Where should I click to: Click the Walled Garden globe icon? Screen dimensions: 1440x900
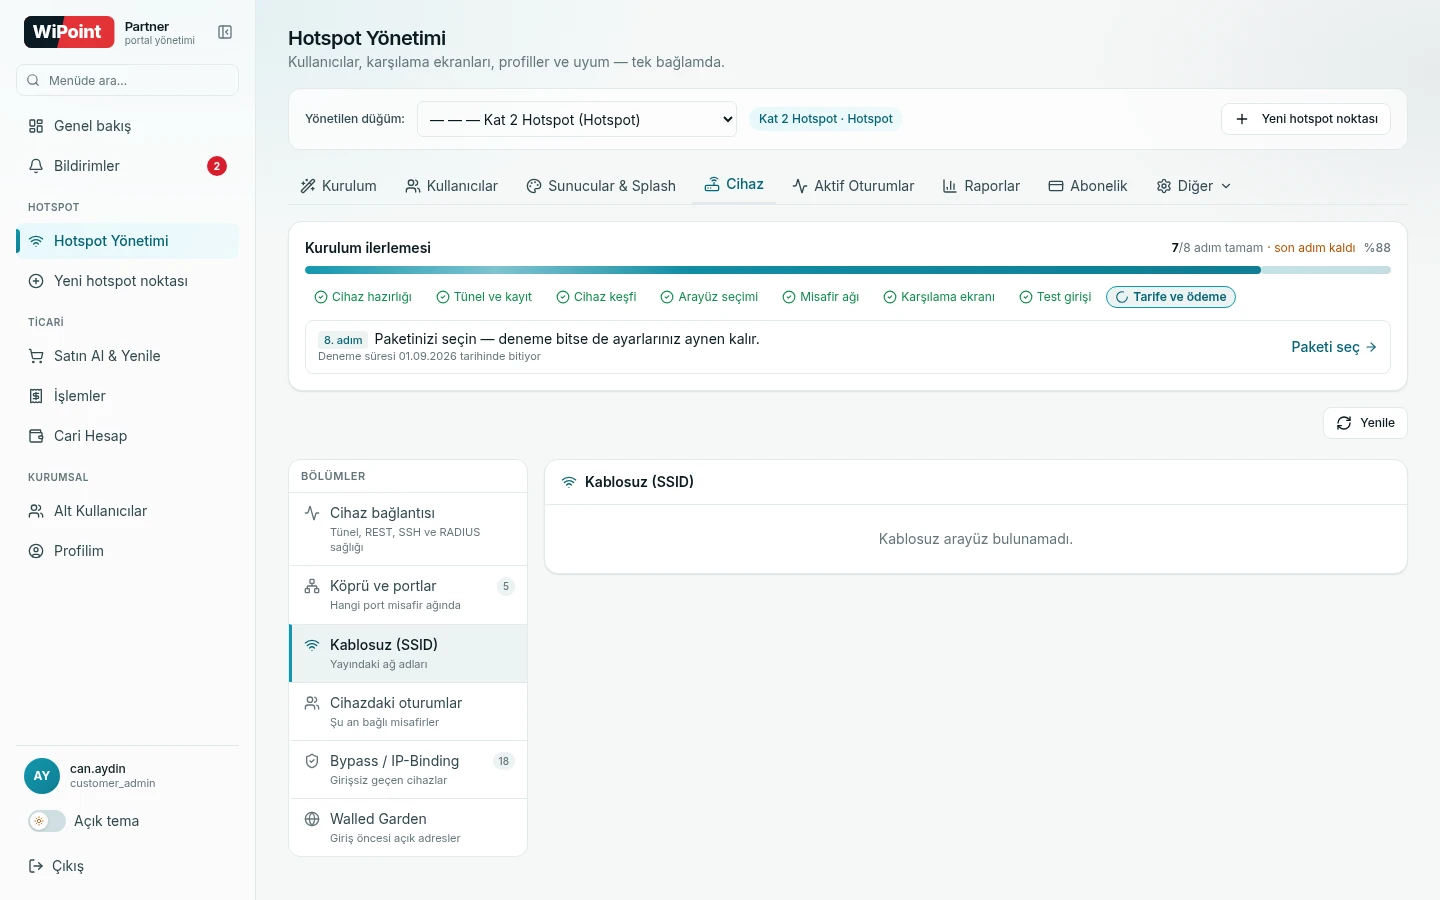click(x=312, y=819)
